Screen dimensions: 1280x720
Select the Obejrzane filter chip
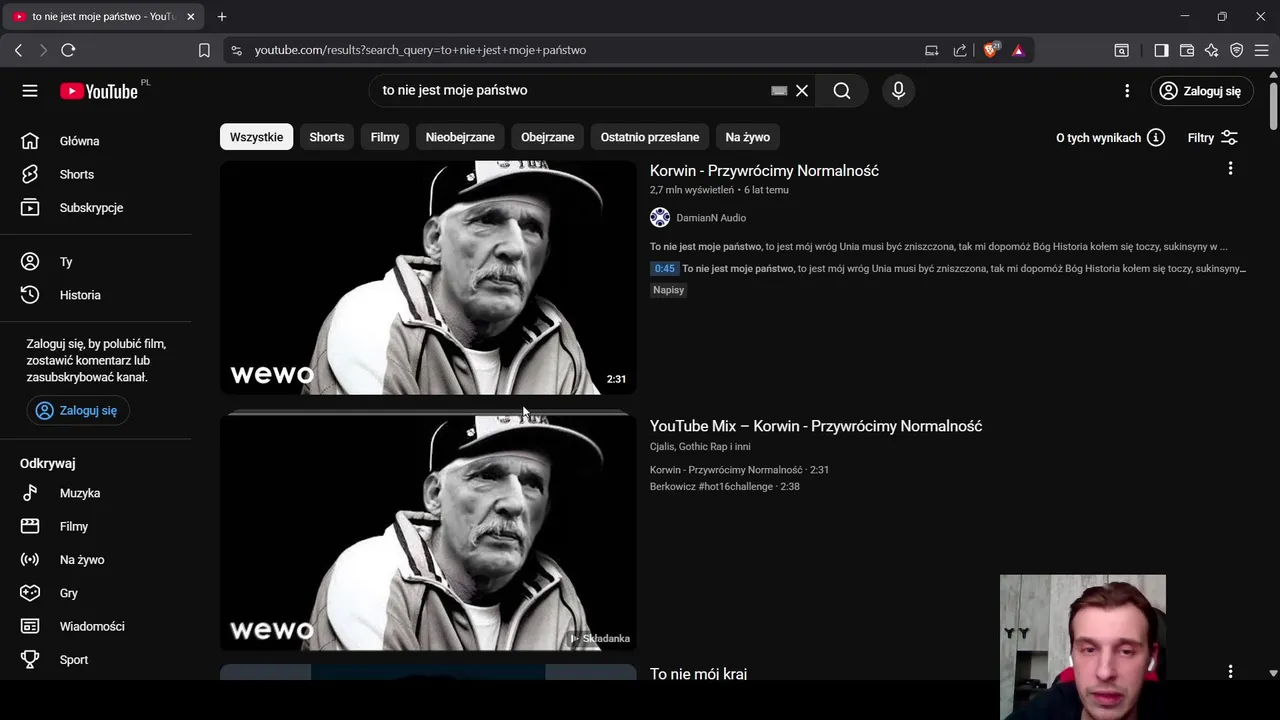[548, 137]
